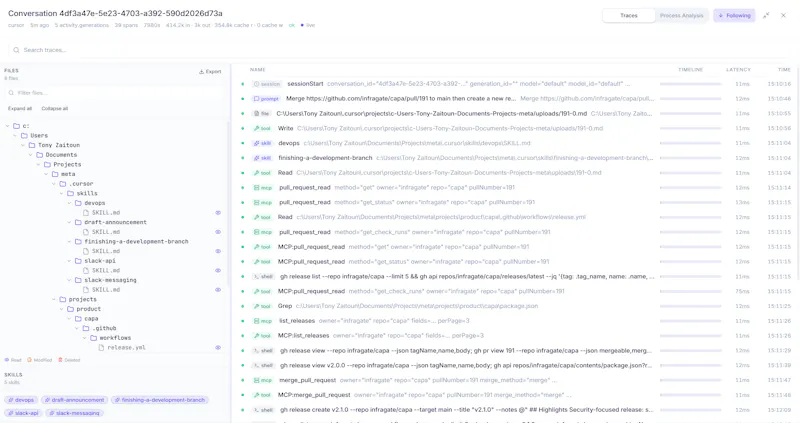The image size is (800, 423).
Task: Click tool badge on MCP:list_releases row
Action: click(262, 336)
